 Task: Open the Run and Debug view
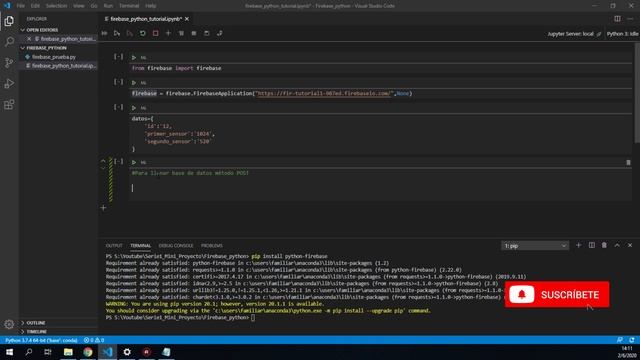pyautogui.click(x=9, y=83)
